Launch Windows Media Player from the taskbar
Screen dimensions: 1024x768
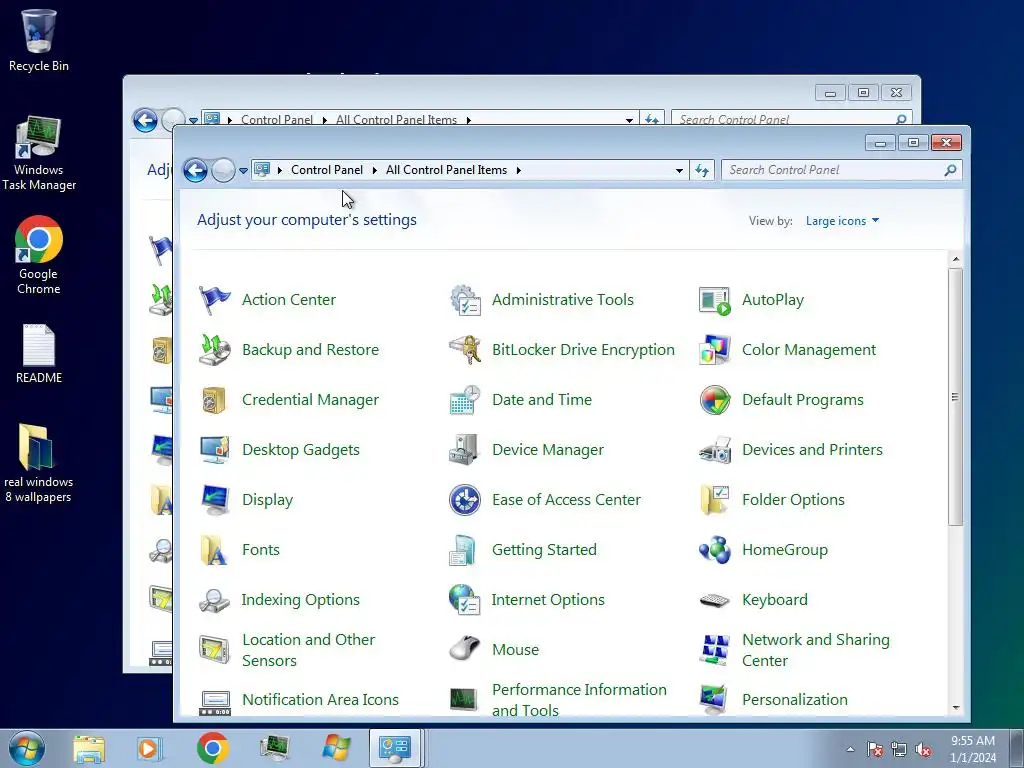click(149, 748)
